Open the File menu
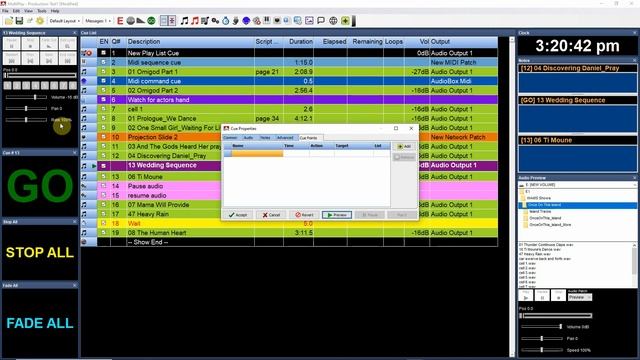640x360 pixels. [x=5, y=11]
